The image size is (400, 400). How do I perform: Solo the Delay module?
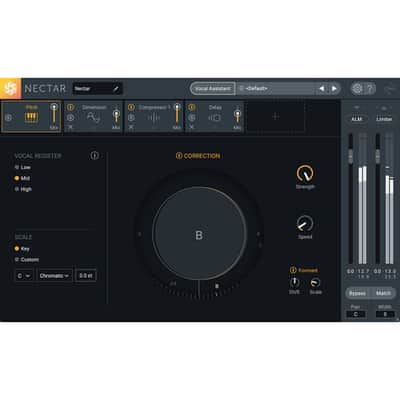coord(192,117)
